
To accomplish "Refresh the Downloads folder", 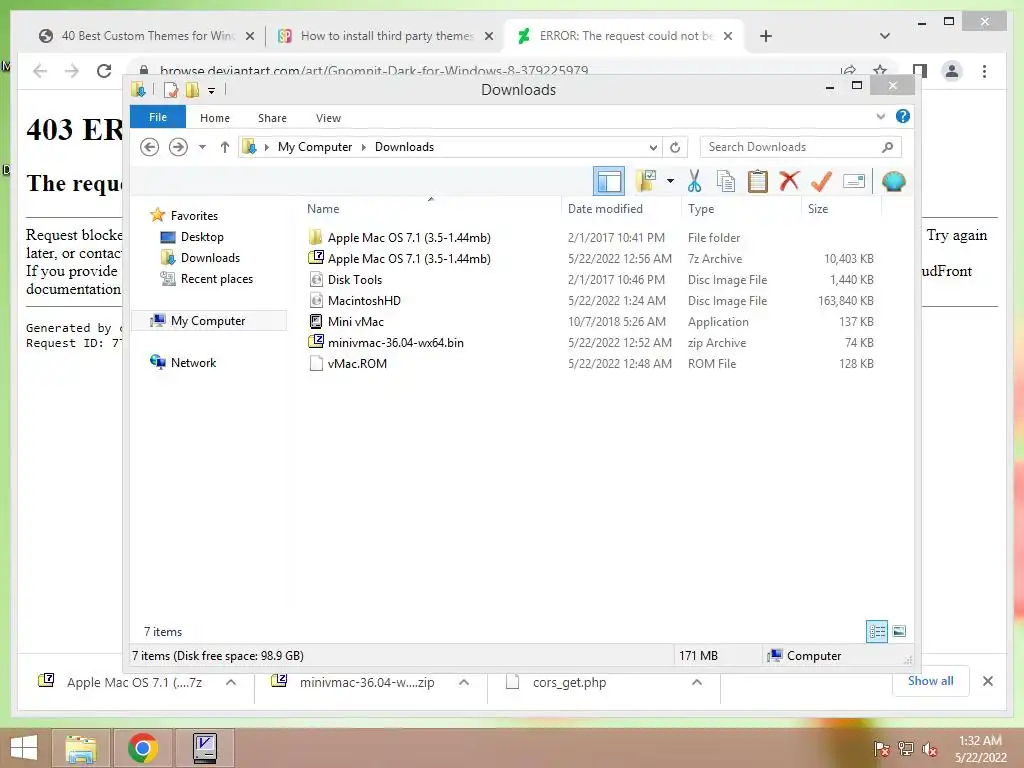I will [675, 148].
